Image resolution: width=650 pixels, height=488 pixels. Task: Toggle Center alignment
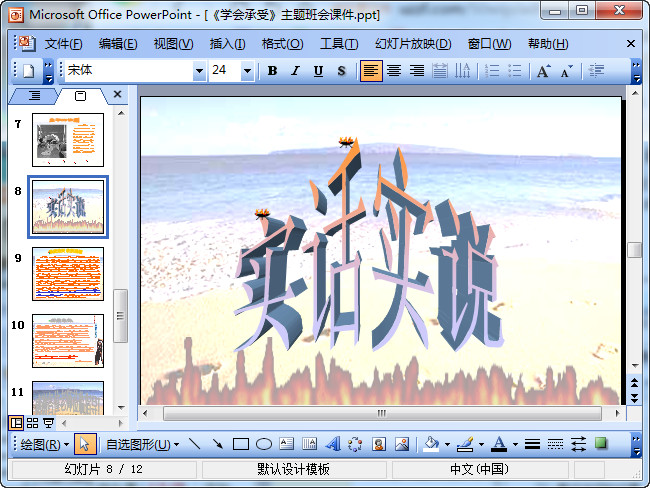coord(394,71)
